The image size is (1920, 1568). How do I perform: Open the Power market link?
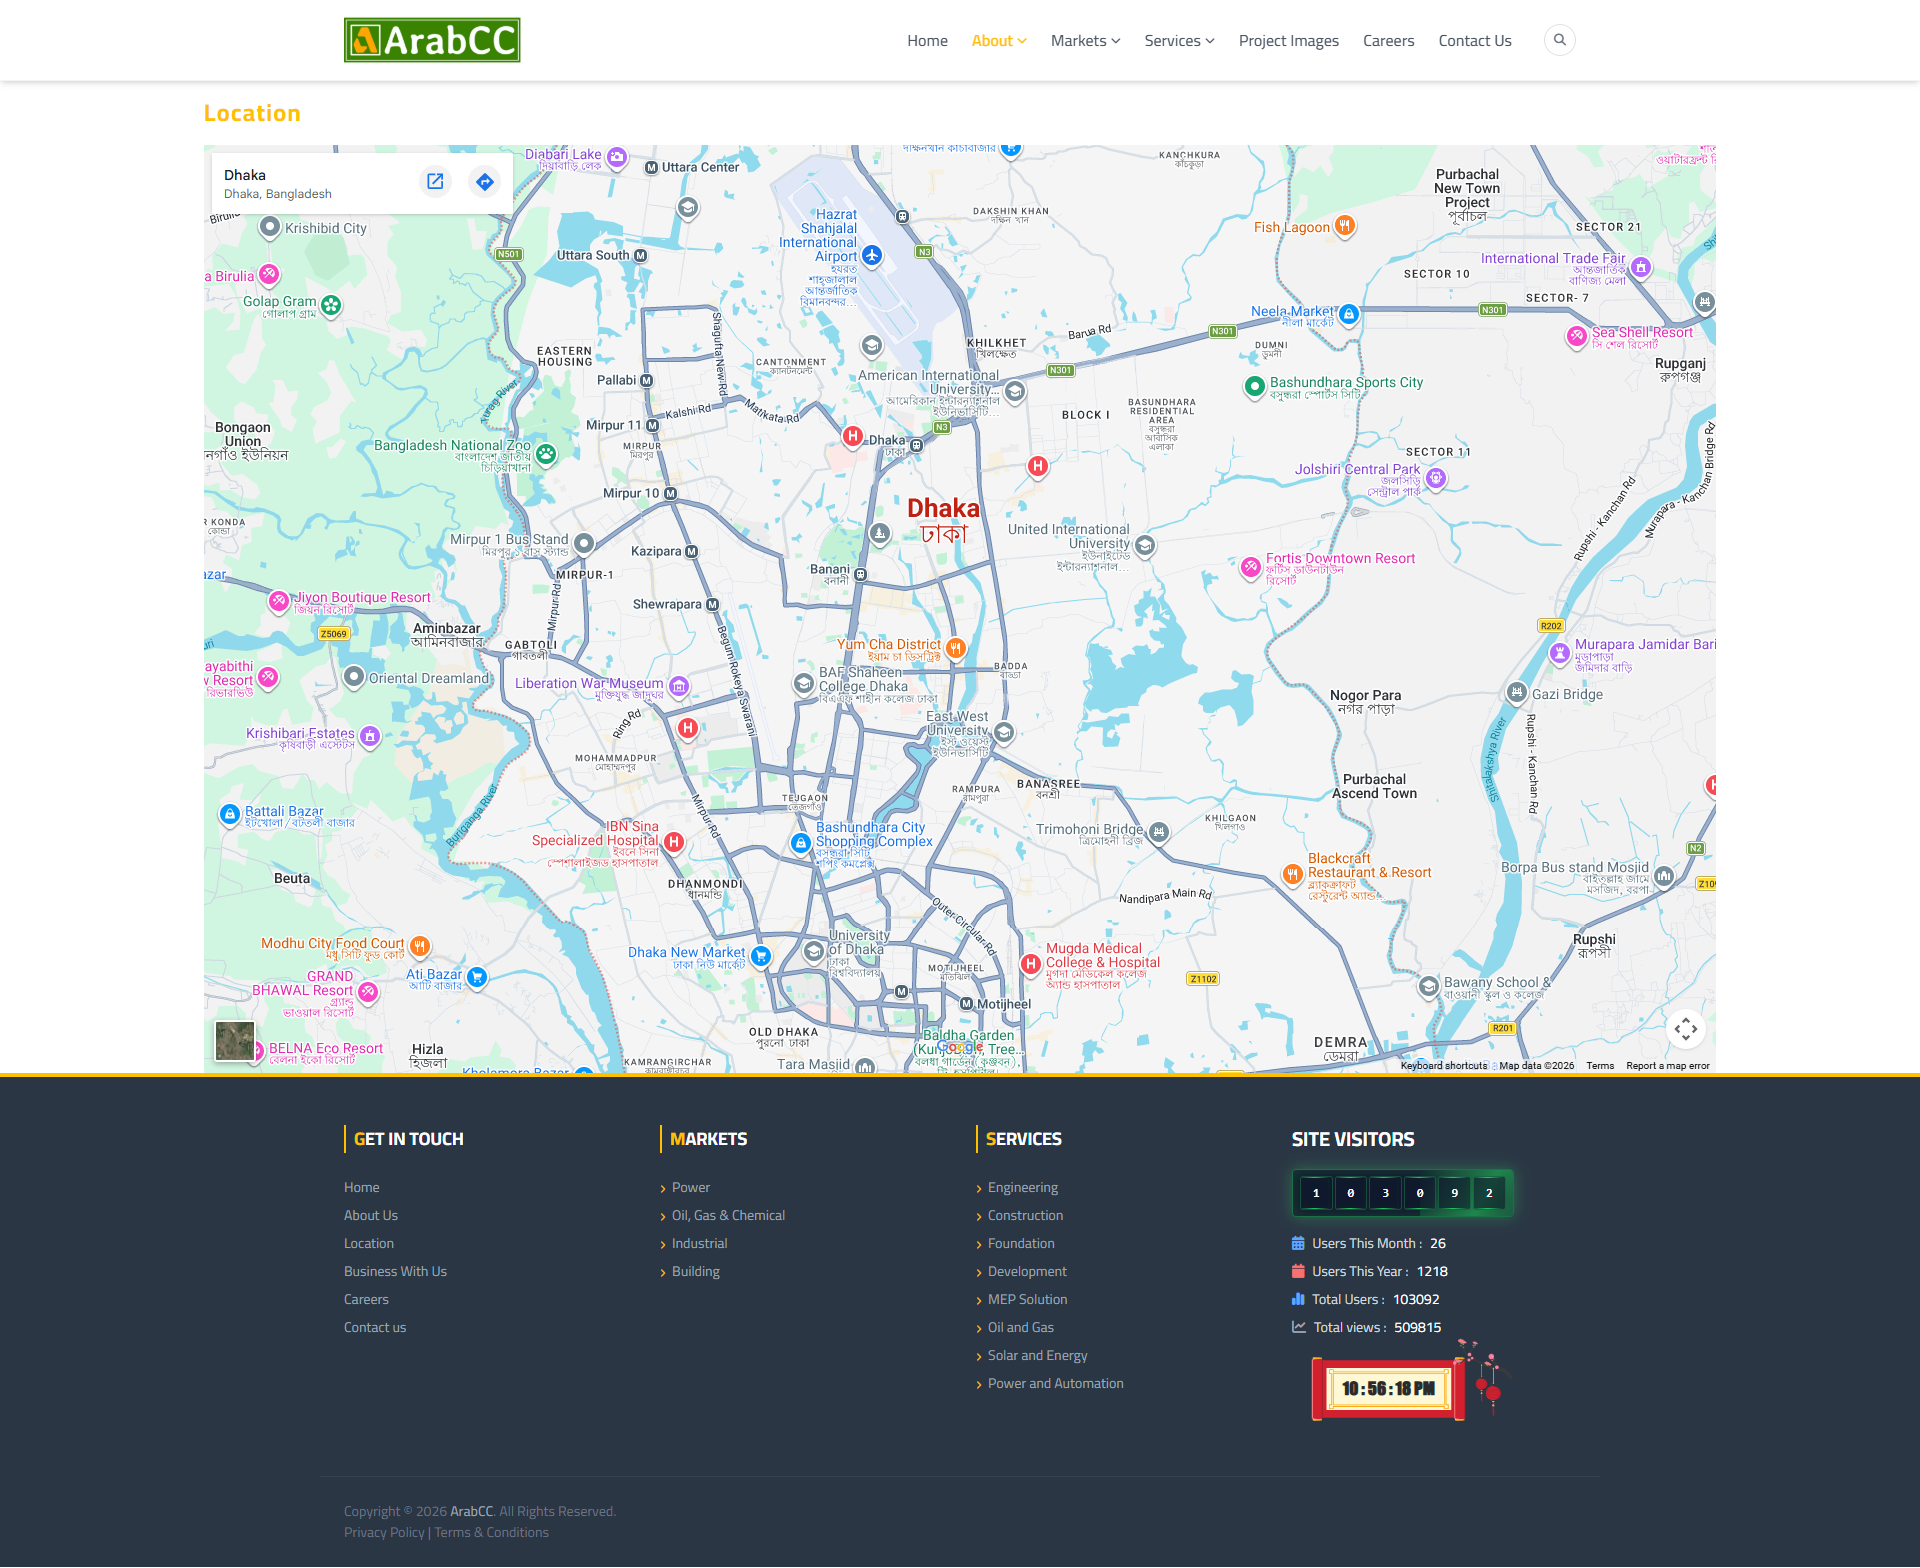pos(691,1188)
